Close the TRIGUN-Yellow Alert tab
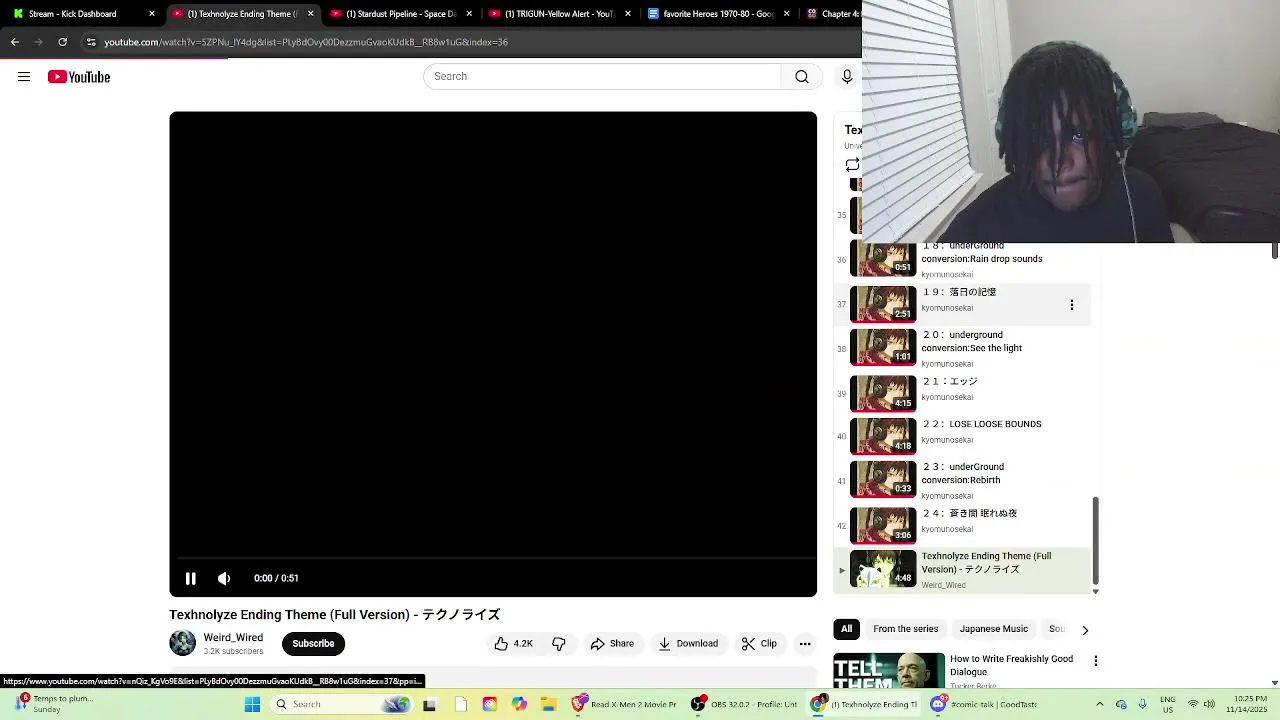1280x720 pixels. 628,14
